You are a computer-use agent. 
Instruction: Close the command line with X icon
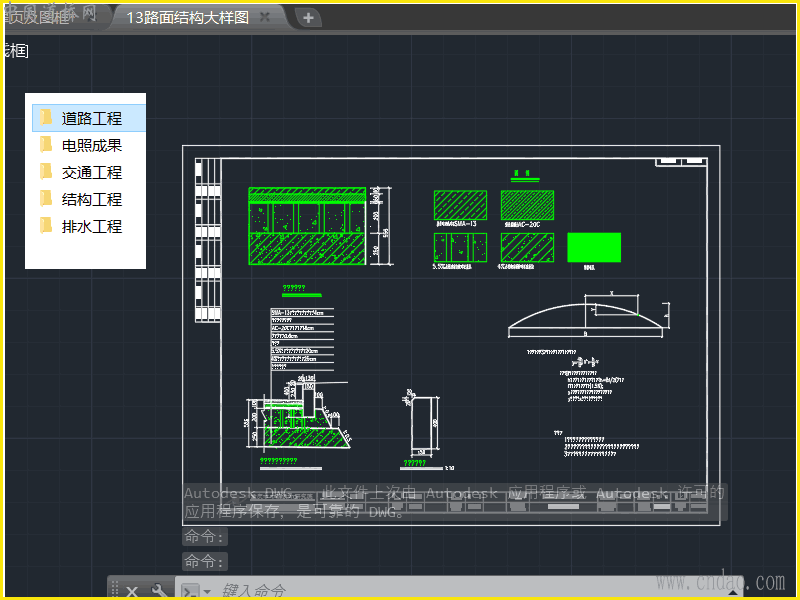[x=132, y=591]
